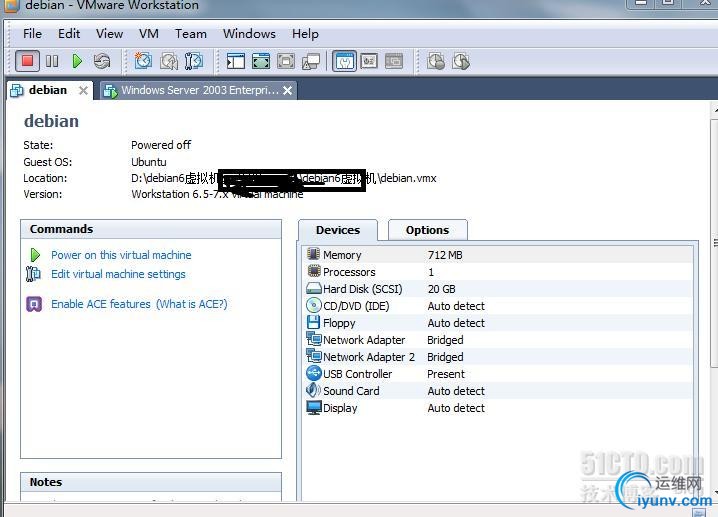Click the Commands panel header
The height and width of the screenshot is (517, 718).
click(151, 229)
